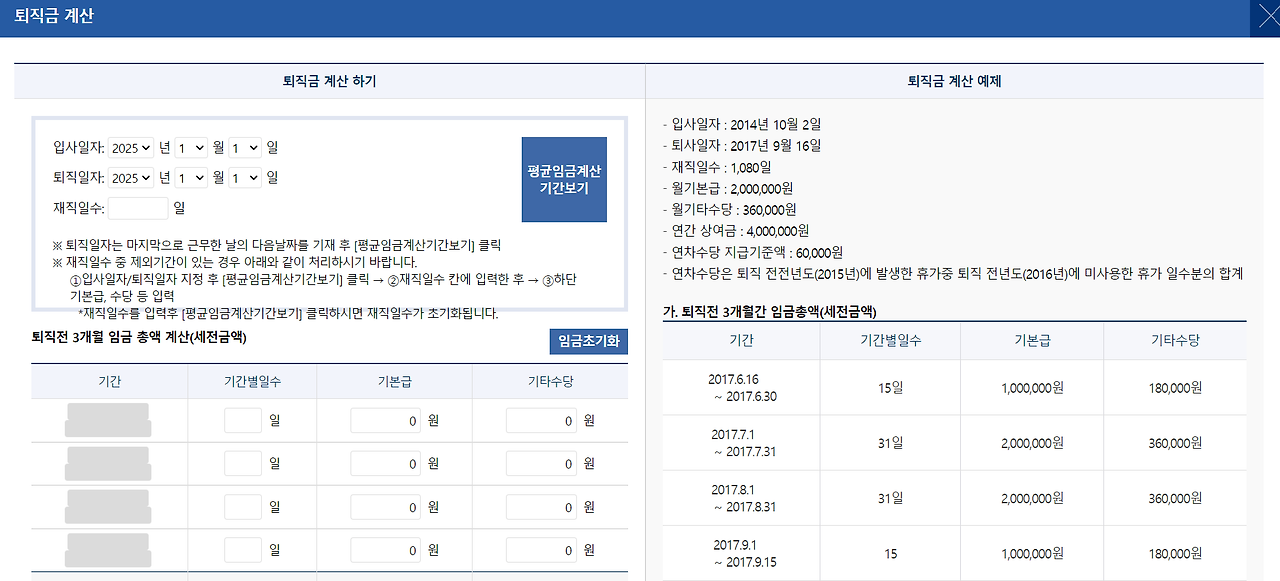Click the 임금초기화 button

[x=589, y=341]
